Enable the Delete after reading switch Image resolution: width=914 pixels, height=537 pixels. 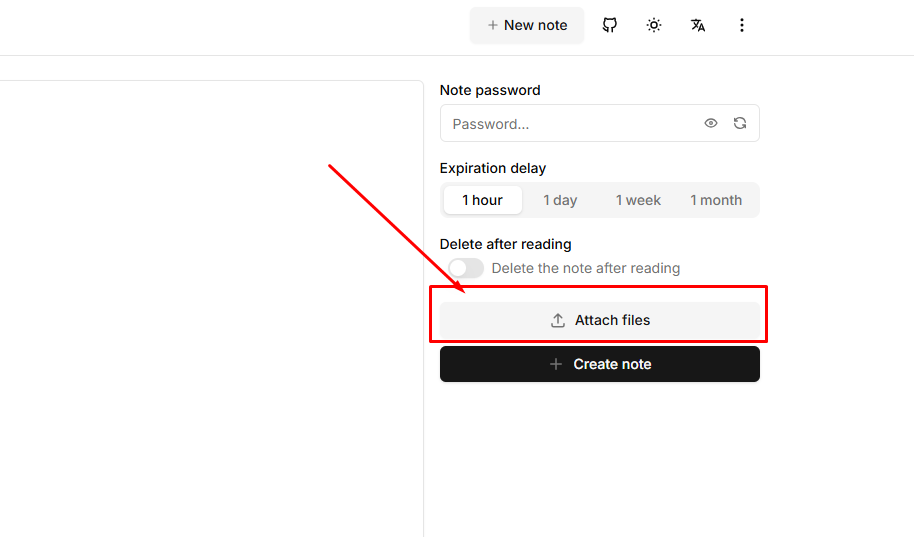[x=466, y=268]
